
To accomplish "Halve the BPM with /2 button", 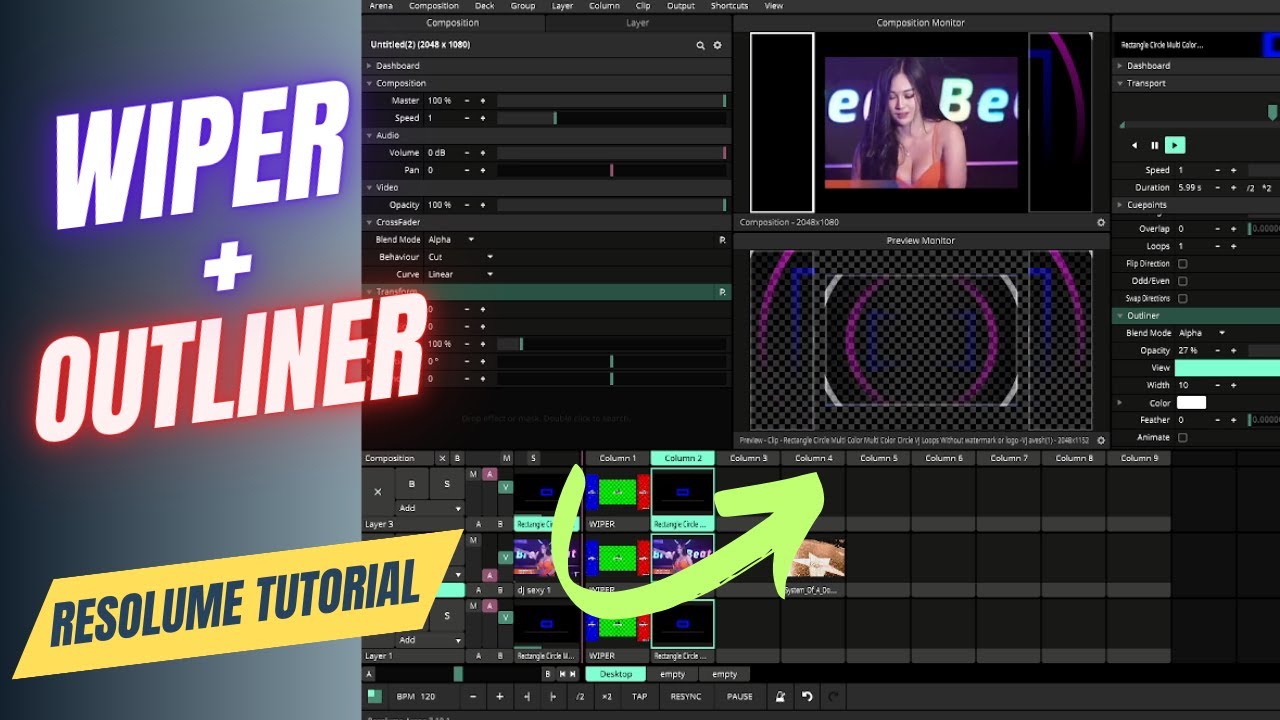I will pyautogui.click(x=580, y=696).
